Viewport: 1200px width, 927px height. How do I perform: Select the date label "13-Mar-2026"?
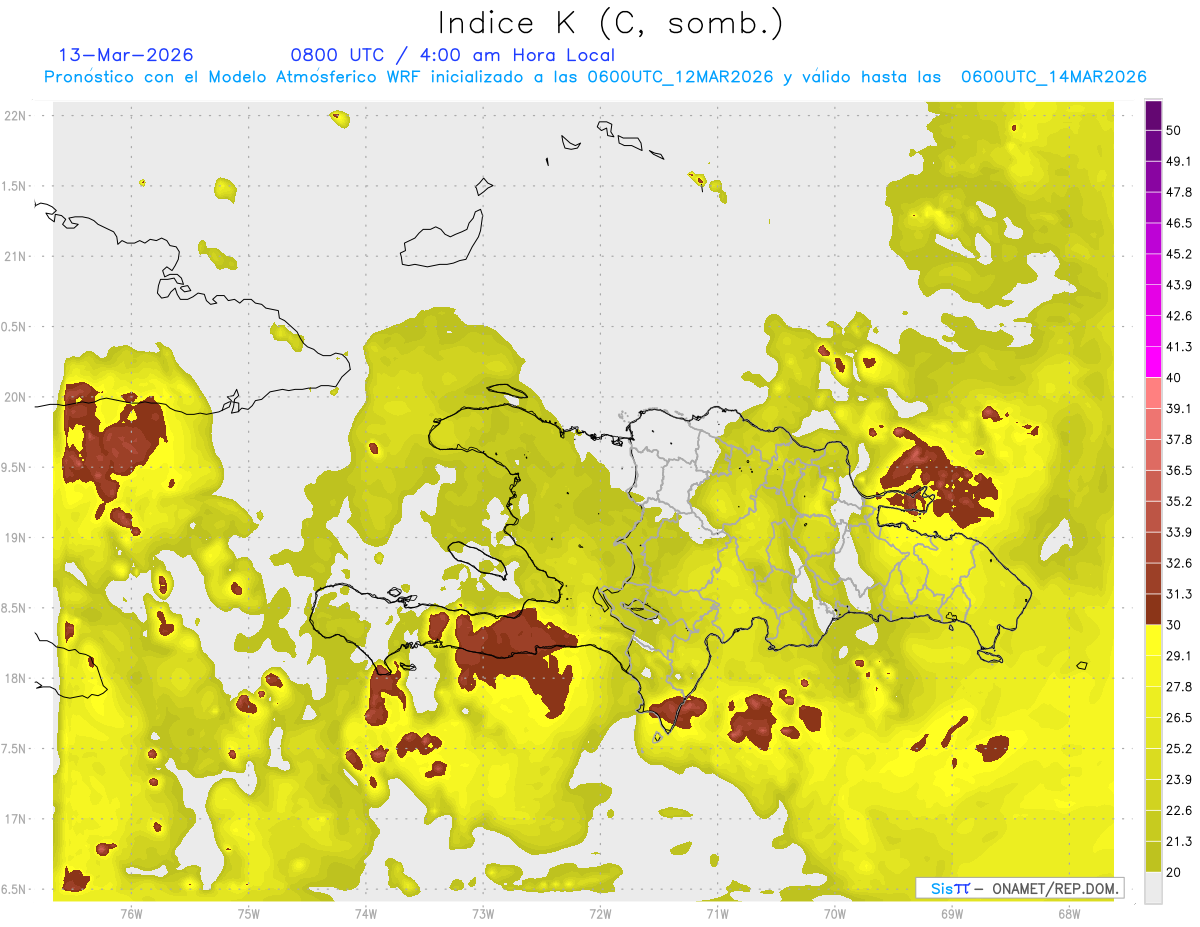[x=126, y=55]
